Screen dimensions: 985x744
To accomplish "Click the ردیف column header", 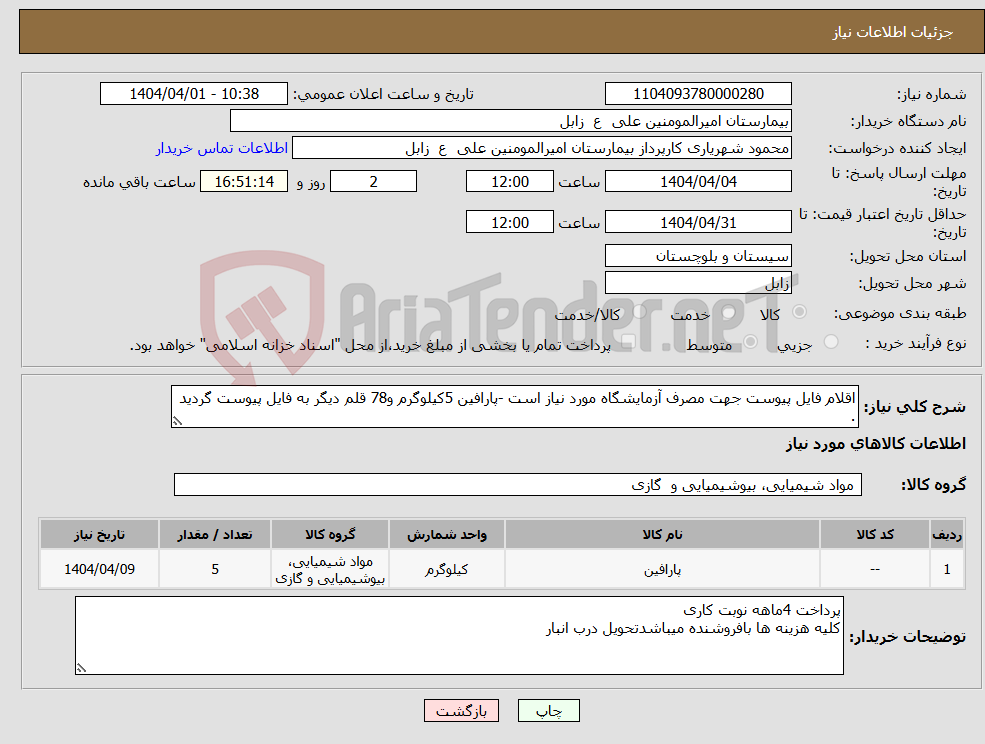I will [x=947, y=534].
